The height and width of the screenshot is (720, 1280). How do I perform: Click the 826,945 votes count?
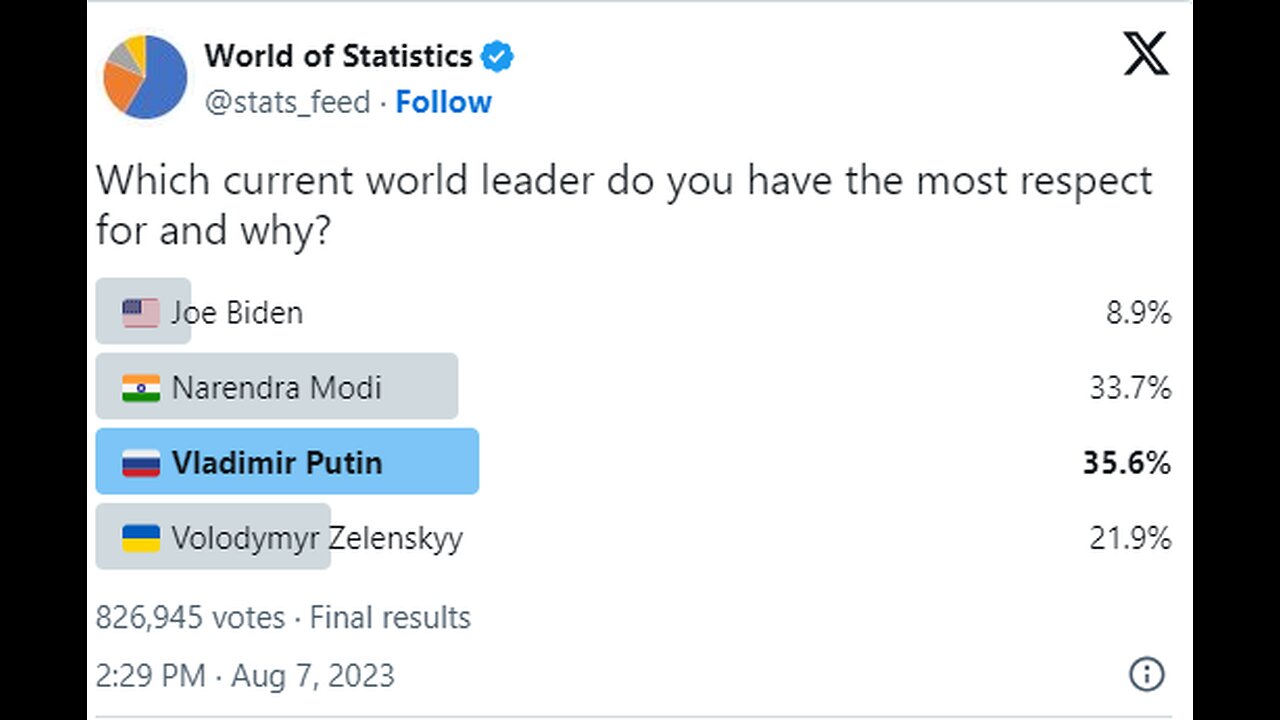pos(190,617)
